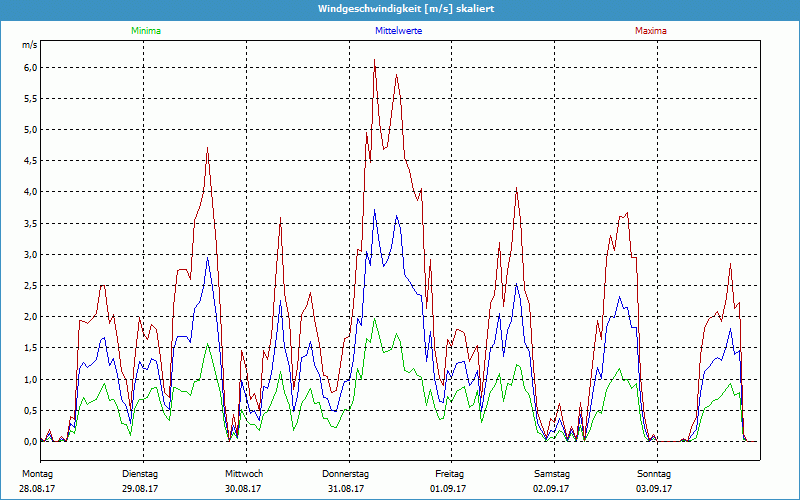Click the 'Freitag' day label

[449, 474]
